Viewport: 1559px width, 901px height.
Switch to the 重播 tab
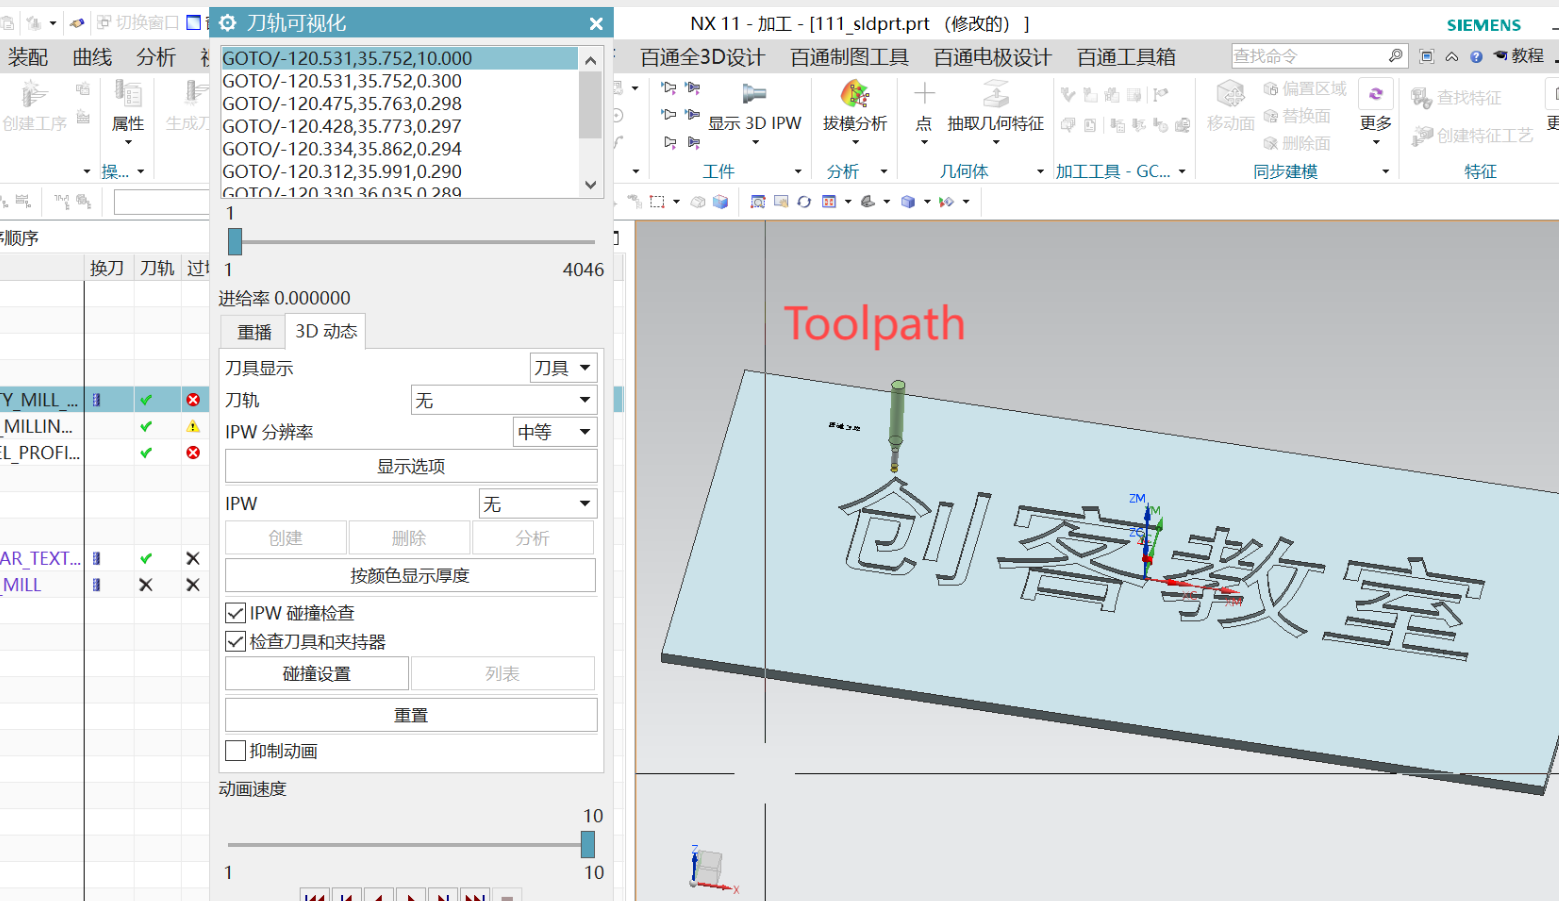[x=254, y=332]
